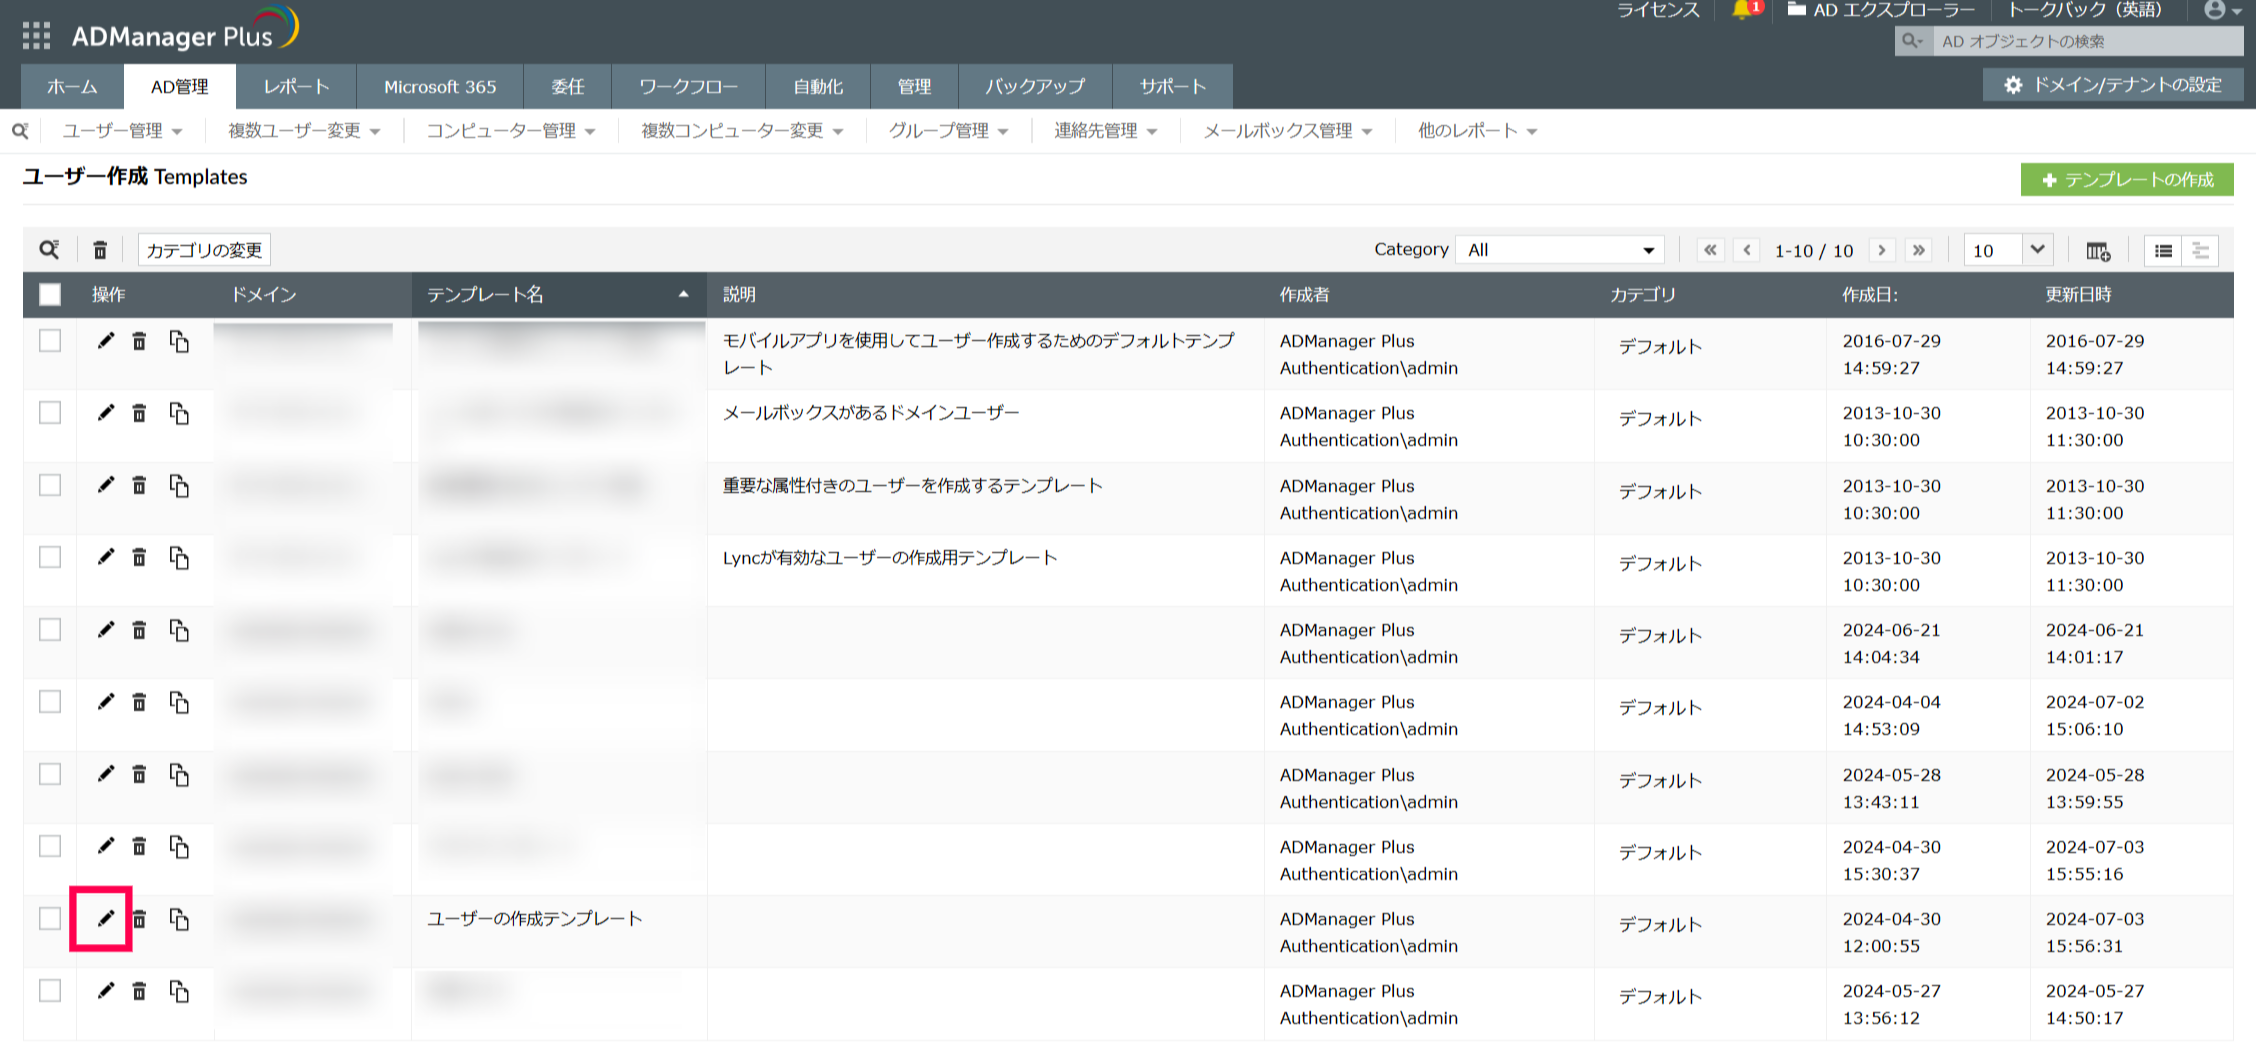Viewport: 2256px width, 1048px height.
Task: Open the notification bell icon
Action: [1742, 11]
